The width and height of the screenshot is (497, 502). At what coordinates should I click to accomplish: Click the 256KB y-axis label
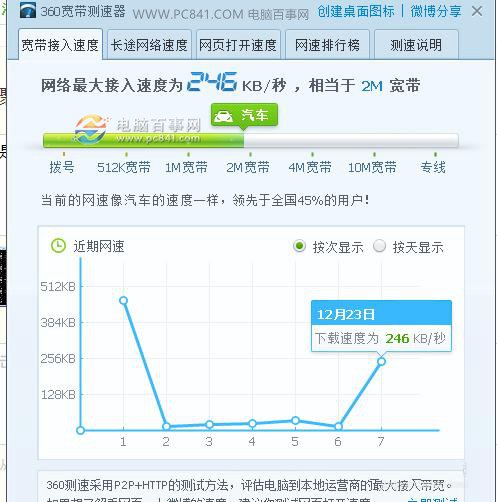58,359
